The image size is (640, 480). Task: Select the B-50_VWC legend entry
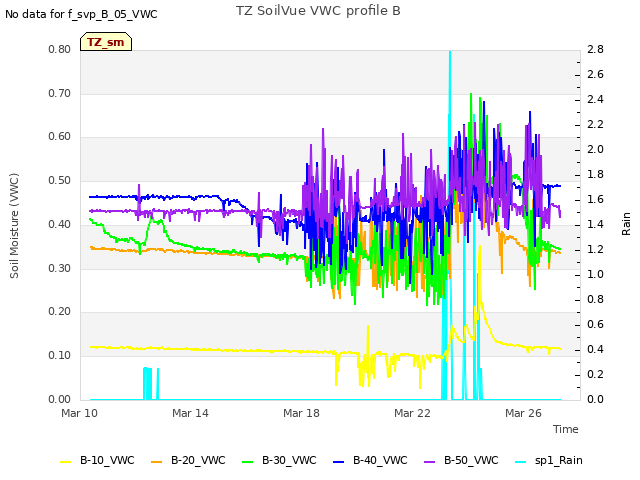(461, 460)
